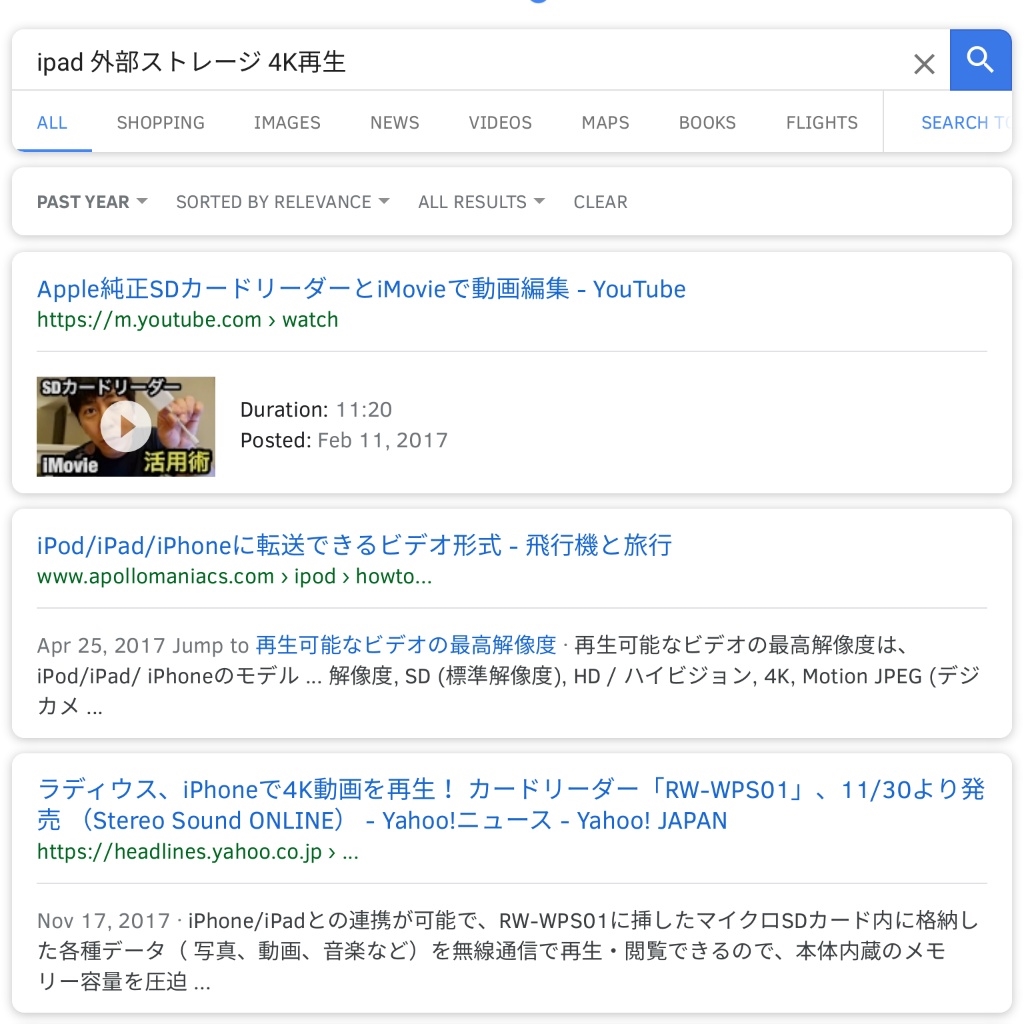
Task: Open the FLIGHTS tab
Action: coord(822,123)
